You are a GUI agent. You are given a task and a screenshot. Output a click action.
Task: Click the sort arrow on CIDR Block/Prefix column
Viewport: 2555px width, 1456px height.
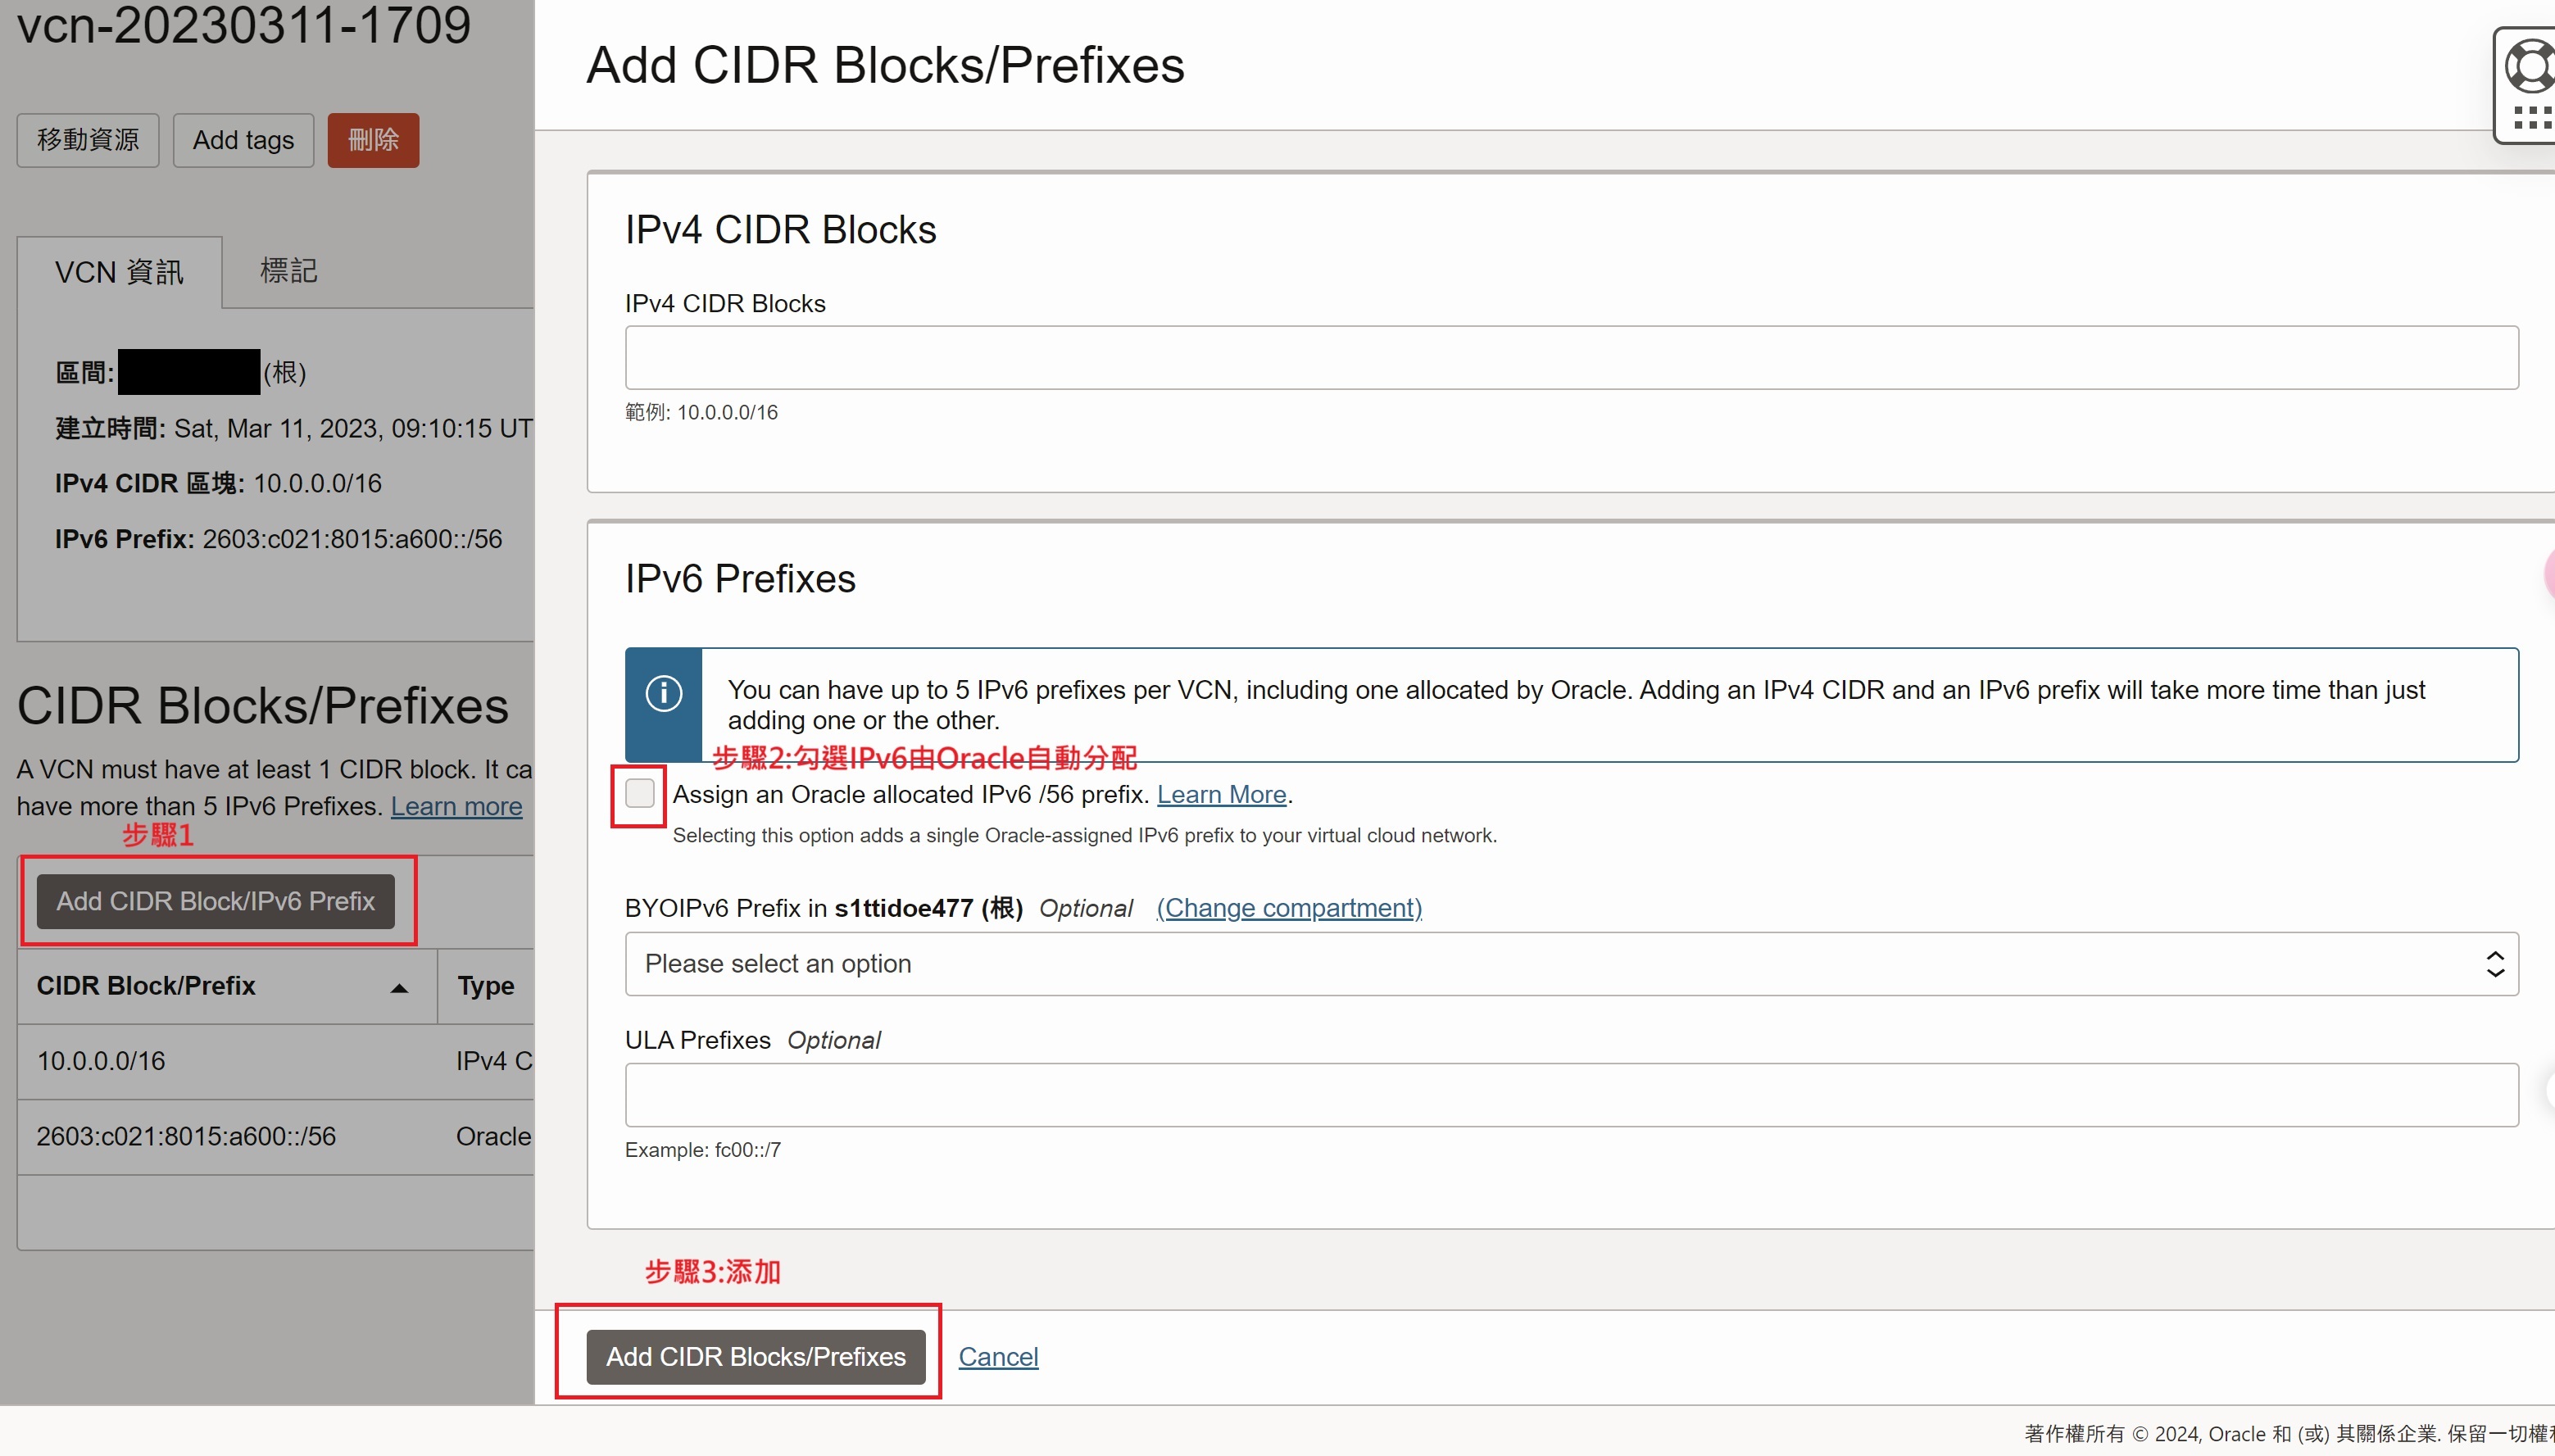(399, 988)
